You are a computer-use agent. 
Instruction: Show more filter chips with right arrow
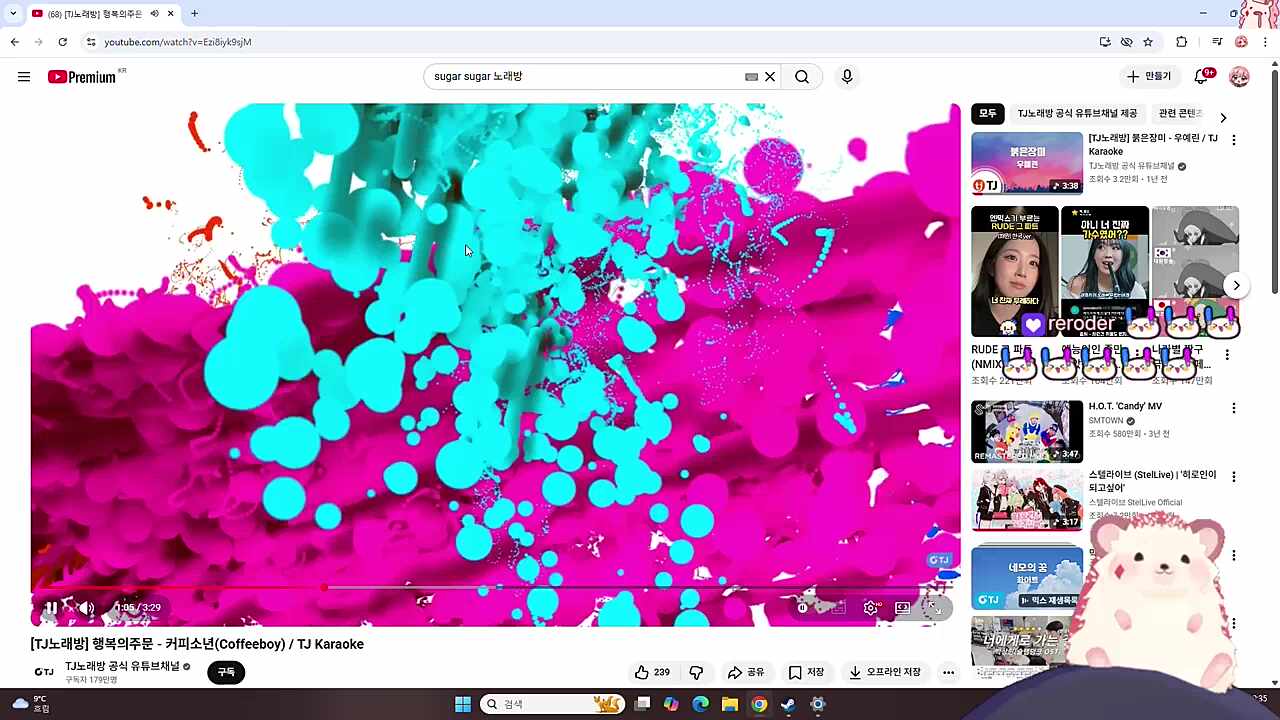[1223, 117]
